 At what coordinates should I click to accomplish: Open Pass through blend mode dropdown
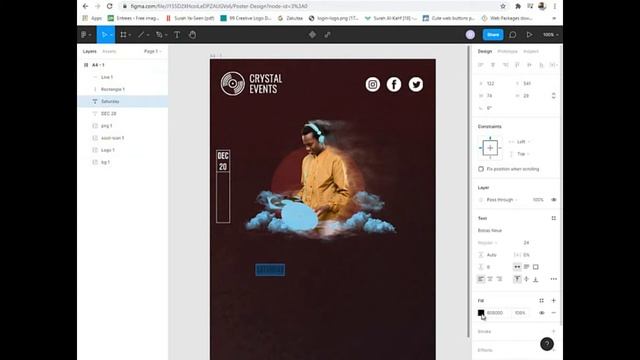(x=502, y=200)
